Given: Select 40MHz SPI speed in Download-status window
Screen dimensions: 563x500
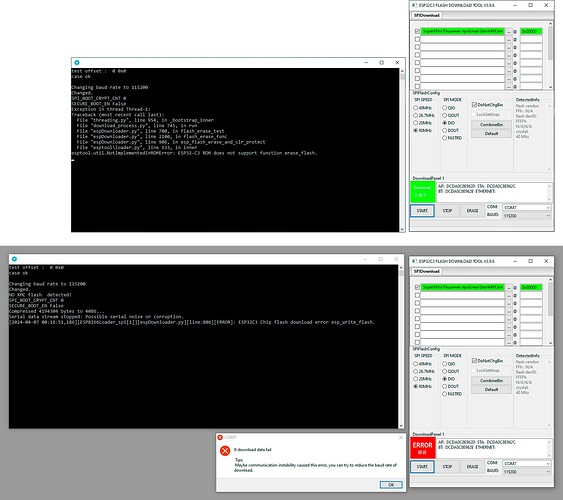Looking at the screenshot, I should [415, 108].
